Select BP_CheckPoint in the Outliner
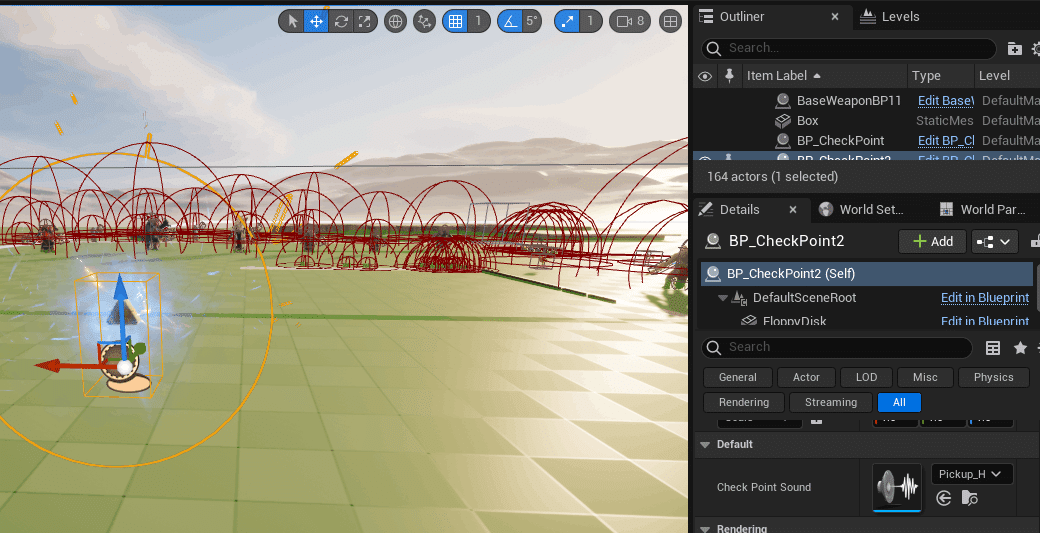This screenshot has width=1040, height=533. [840, 141]
